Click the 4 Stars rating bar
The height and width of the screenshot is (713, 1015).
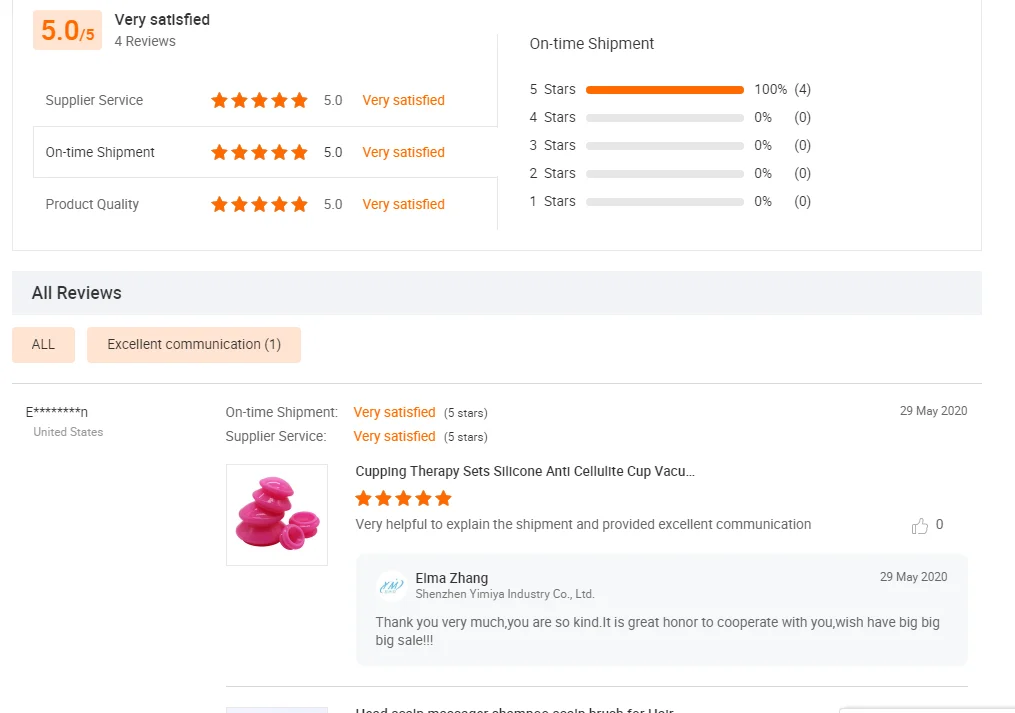(664, 118)
